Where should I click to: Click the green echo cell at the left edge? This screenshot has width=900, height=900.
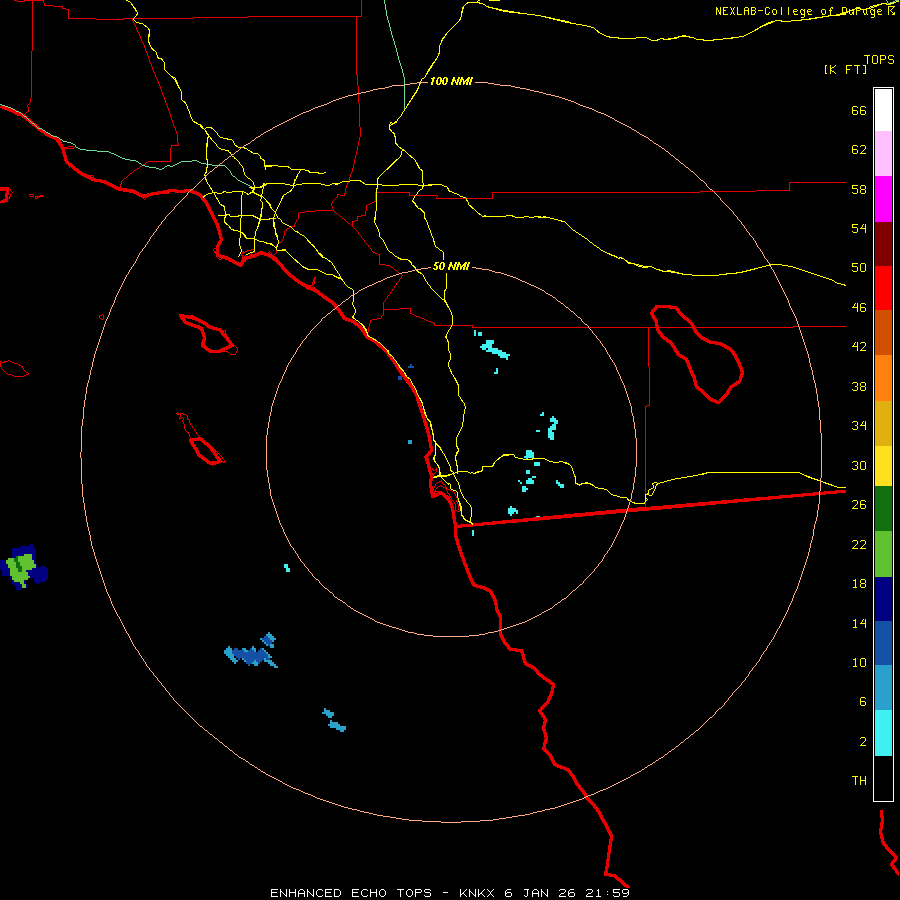click(x=24, y=567)
